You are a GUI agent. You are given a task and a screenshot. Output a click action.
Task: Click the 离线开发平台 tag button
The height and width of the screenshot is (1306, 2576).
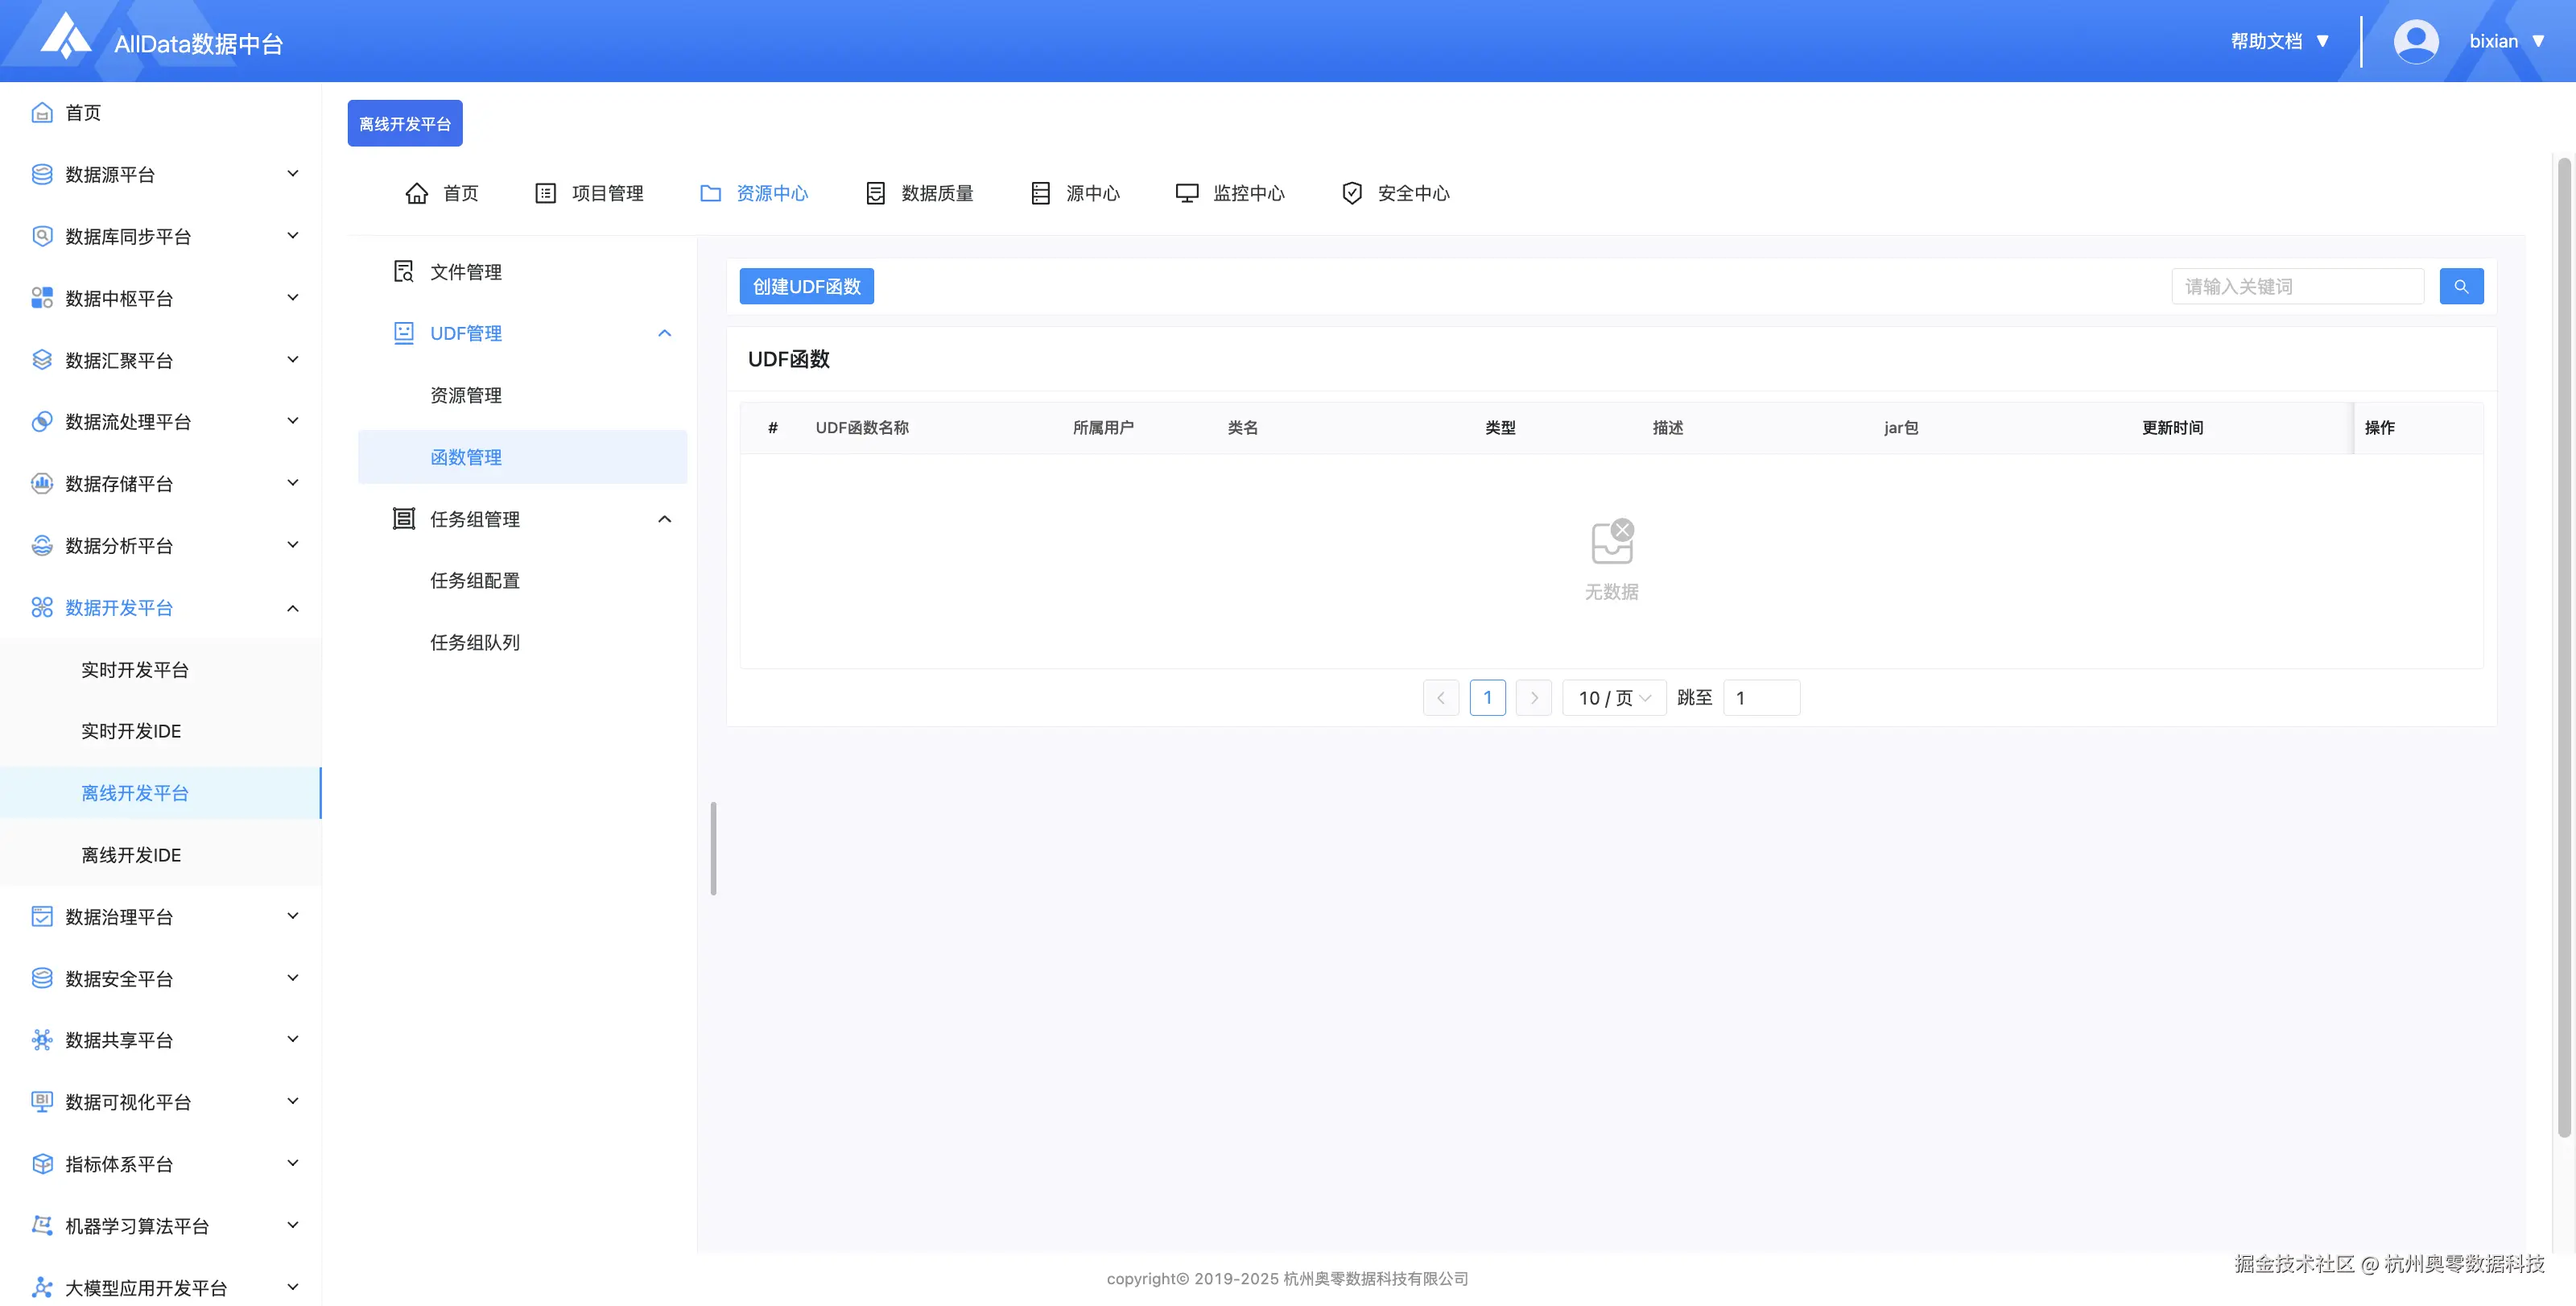(x=405, y=124)
